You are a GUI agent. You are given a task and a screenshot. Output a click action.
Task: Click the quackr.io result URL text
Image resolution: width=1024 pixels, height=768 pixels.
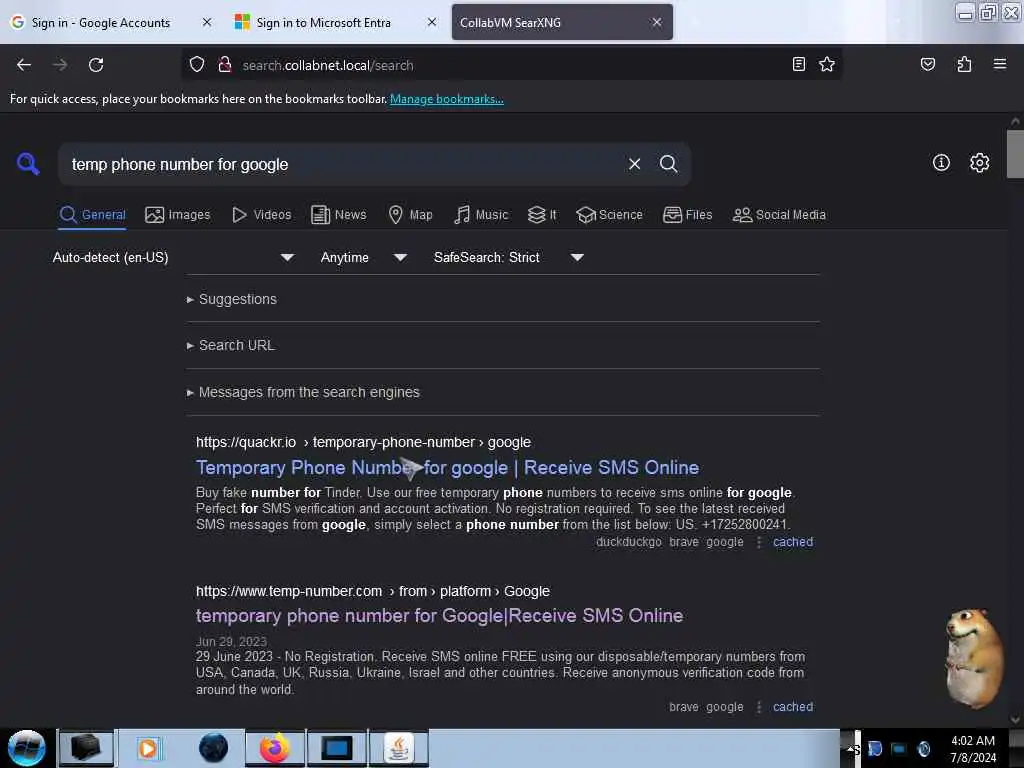[x=363, y=442]
